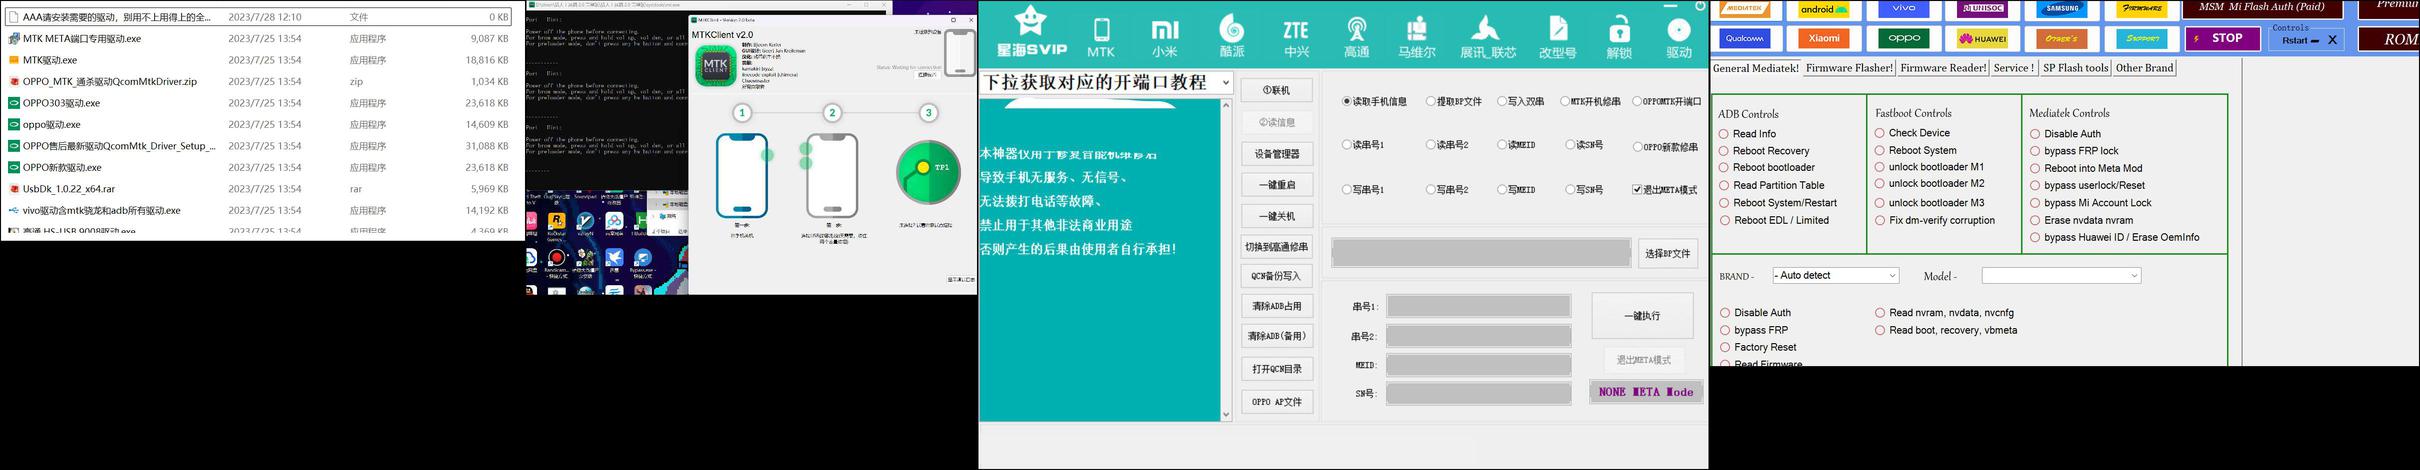Open the 解锁 unlock padlock icon
The height and width of the screenshot is (470, 2420).
click(x=1619, y=37)
